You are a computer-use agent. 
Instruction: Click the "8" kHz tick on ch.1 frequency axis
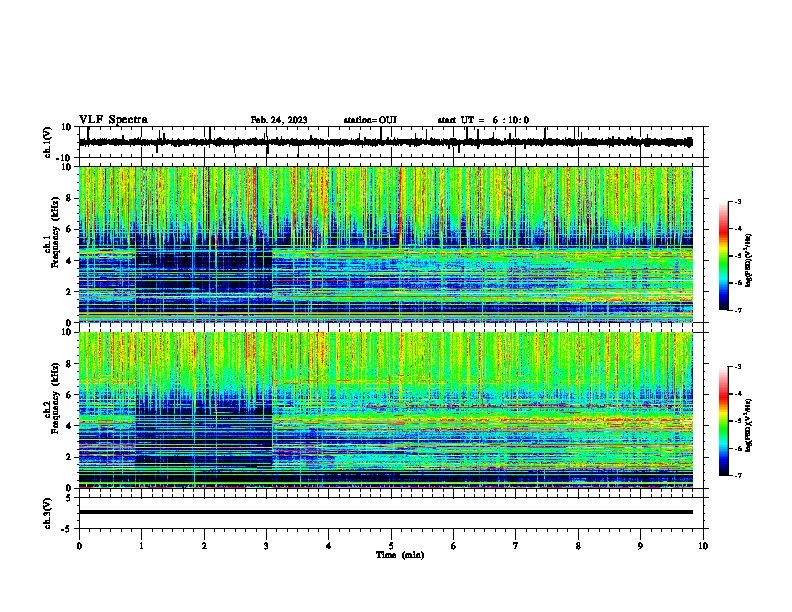click(69, 198)
